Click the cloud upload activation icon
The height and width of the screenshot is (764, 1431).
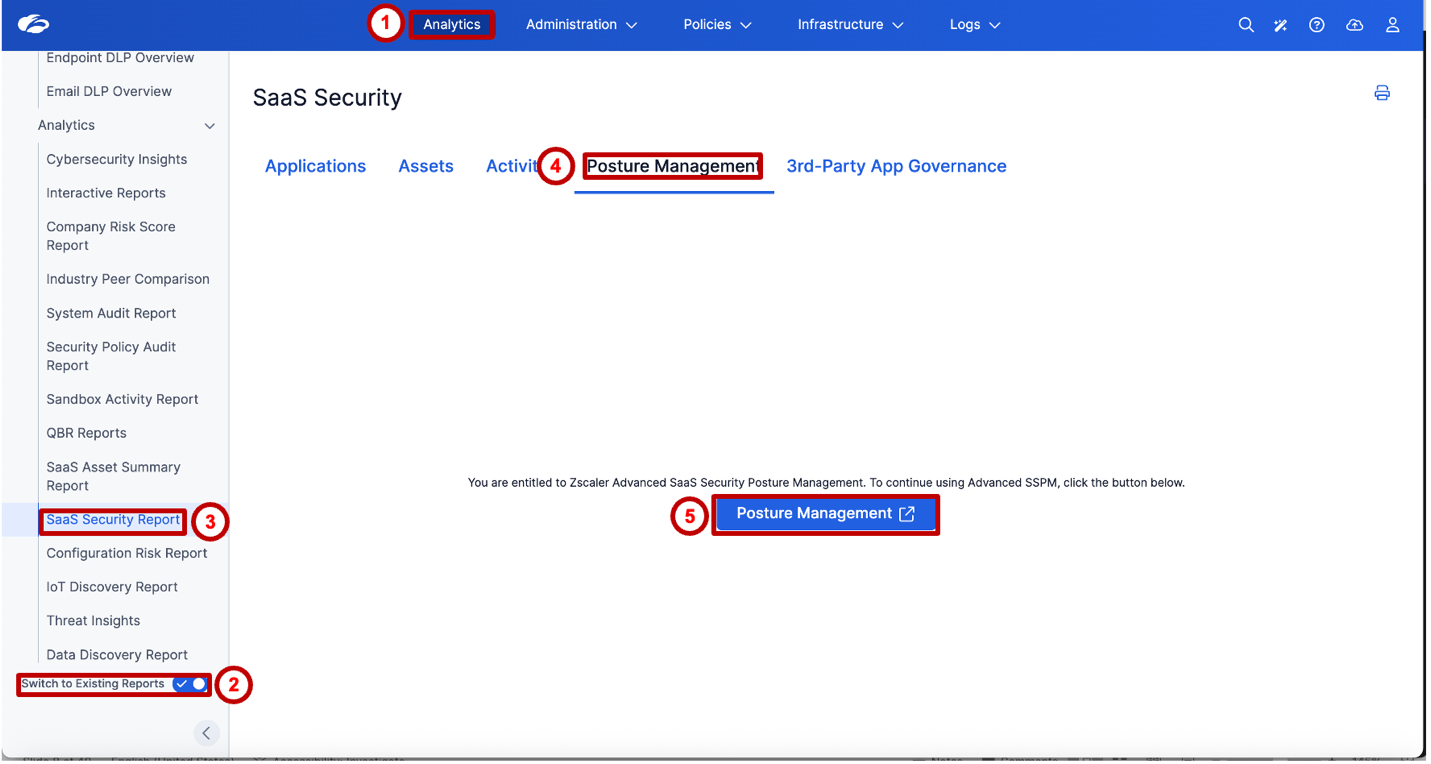point(1355,25)
